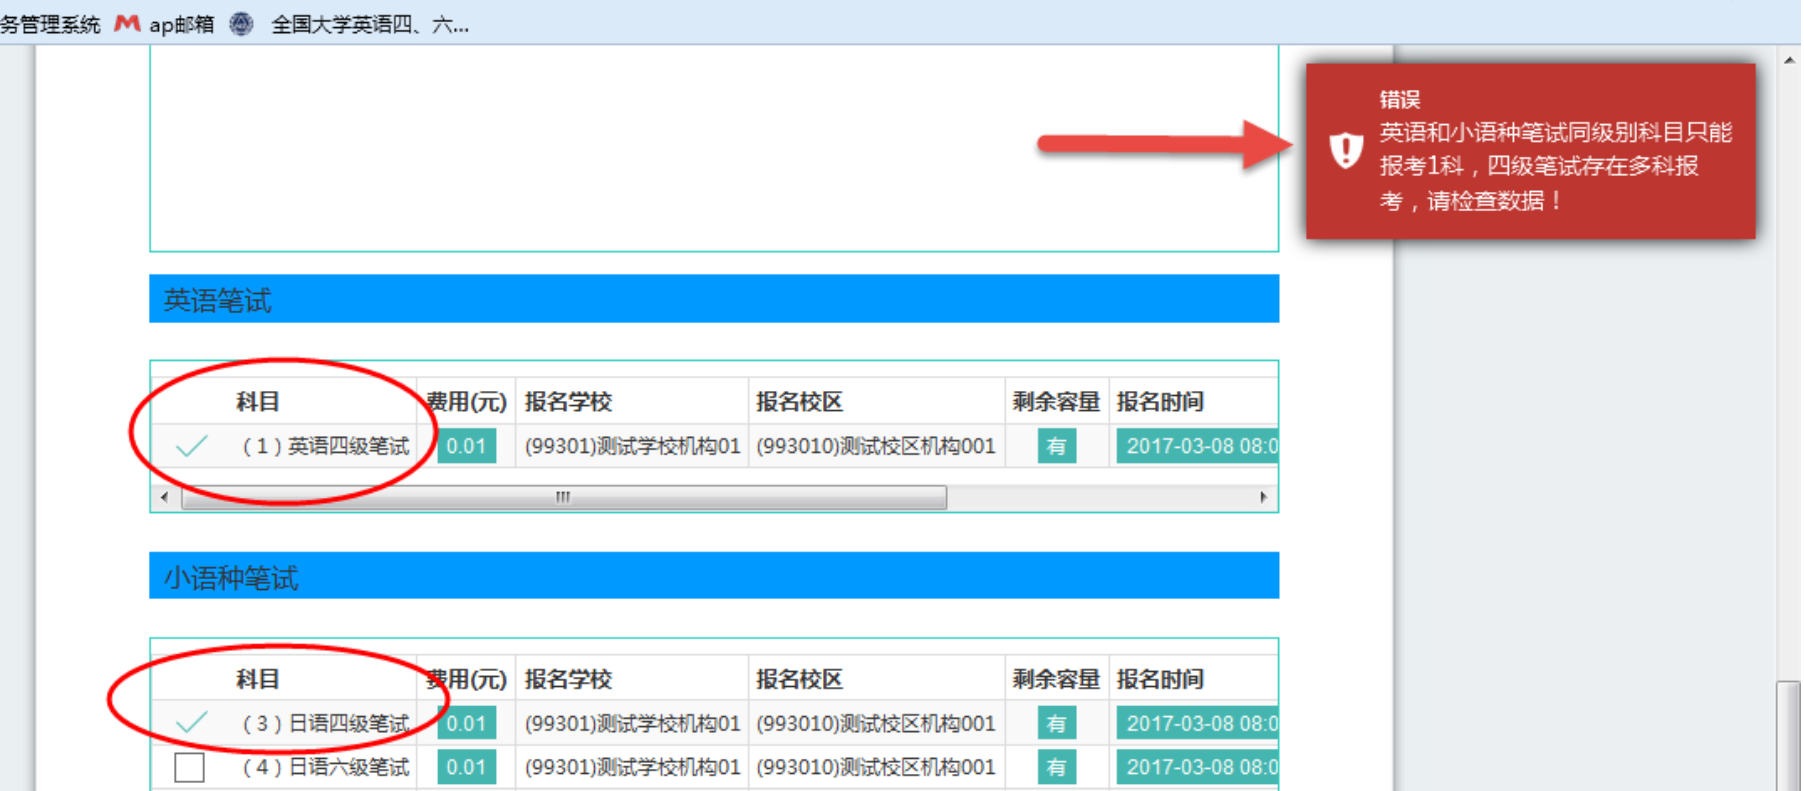The height and width of the screenshot is (791, 1804).
Task: Click school cell (99301)测试学校机构01 in 日语四级 row
Action: (x=632, y=723)
